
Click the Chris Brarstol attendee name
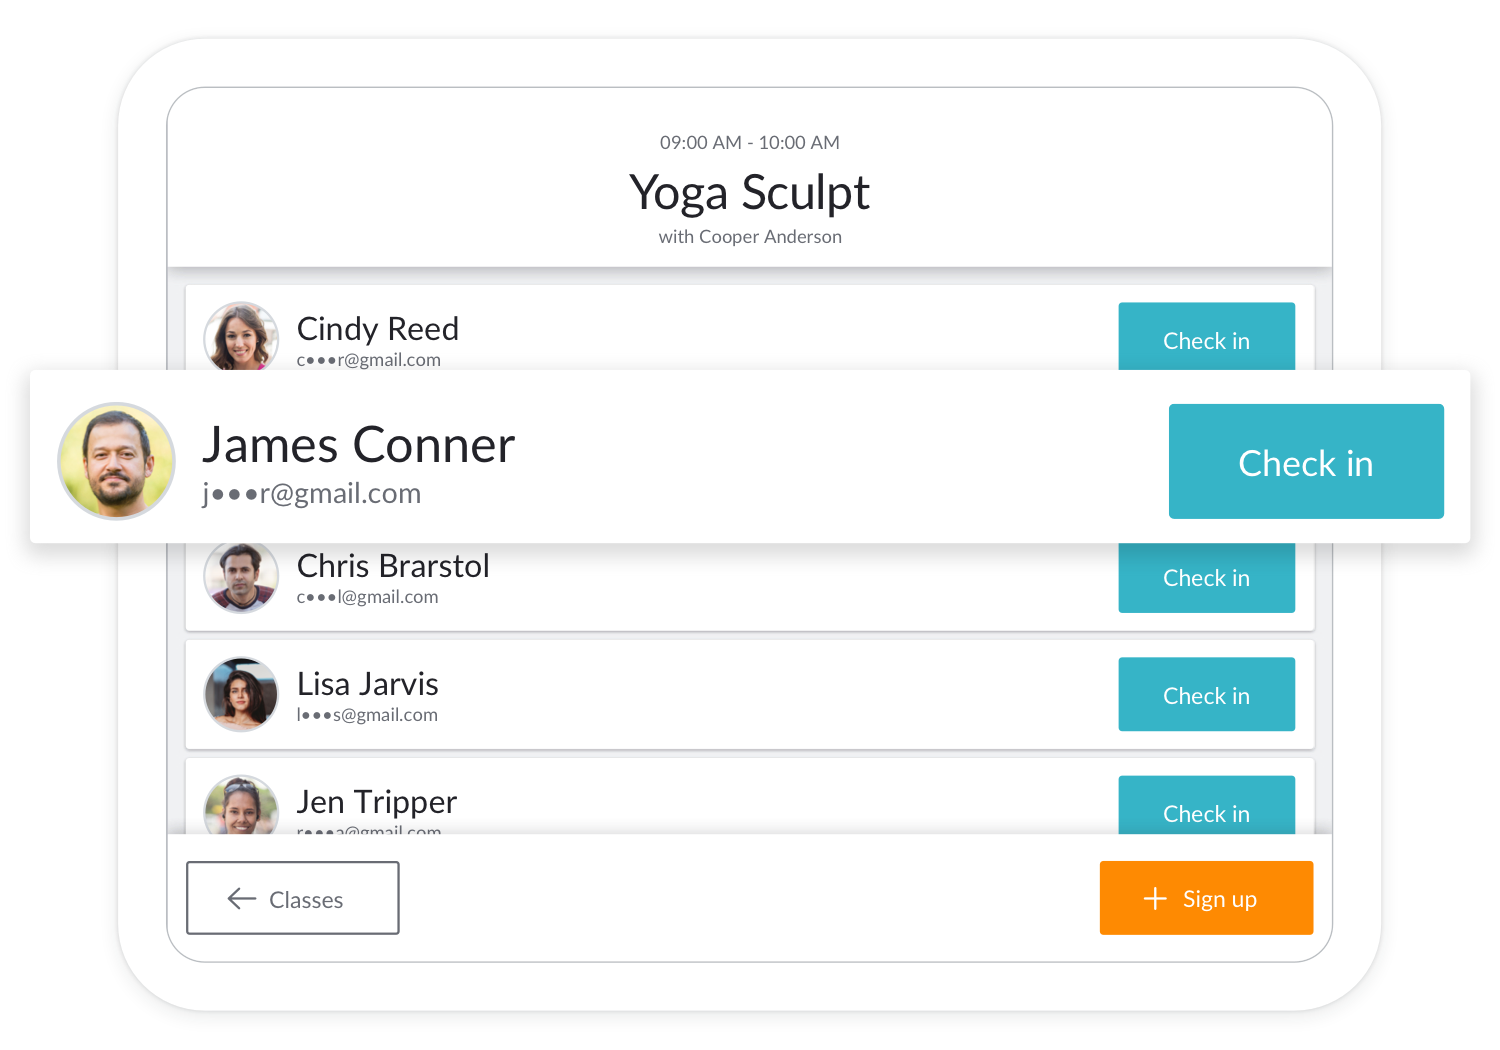[x=393, y=566]
